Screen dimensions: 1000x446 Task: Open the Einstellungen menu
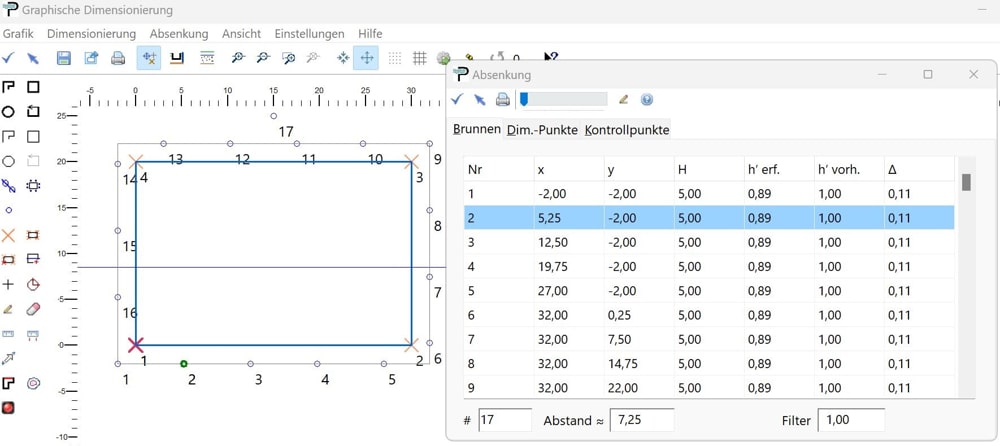pos(309,34)
